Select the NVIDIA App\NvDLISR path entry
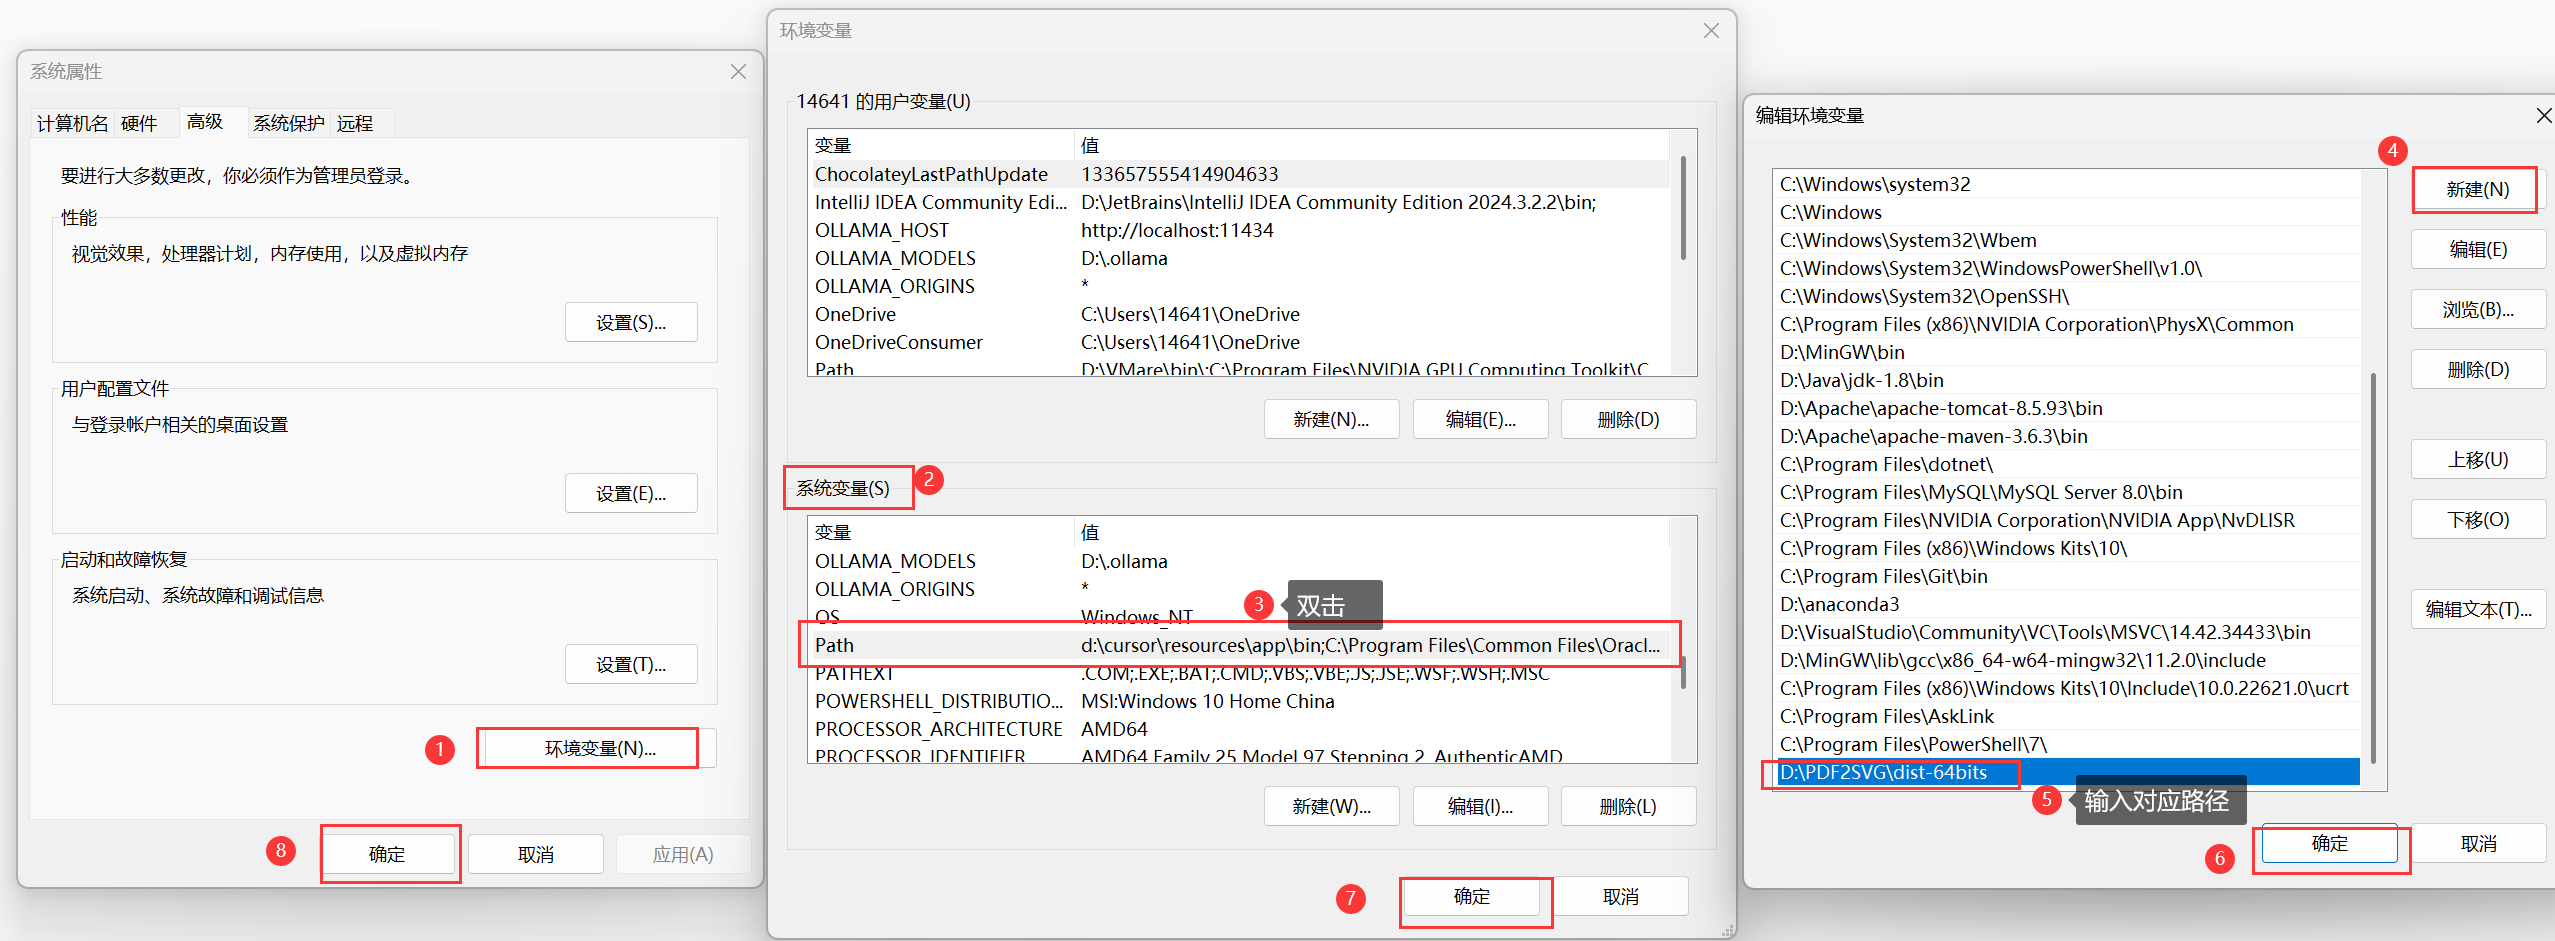This screenshot has width=2555, height=941. click(x=2067, y=520)
